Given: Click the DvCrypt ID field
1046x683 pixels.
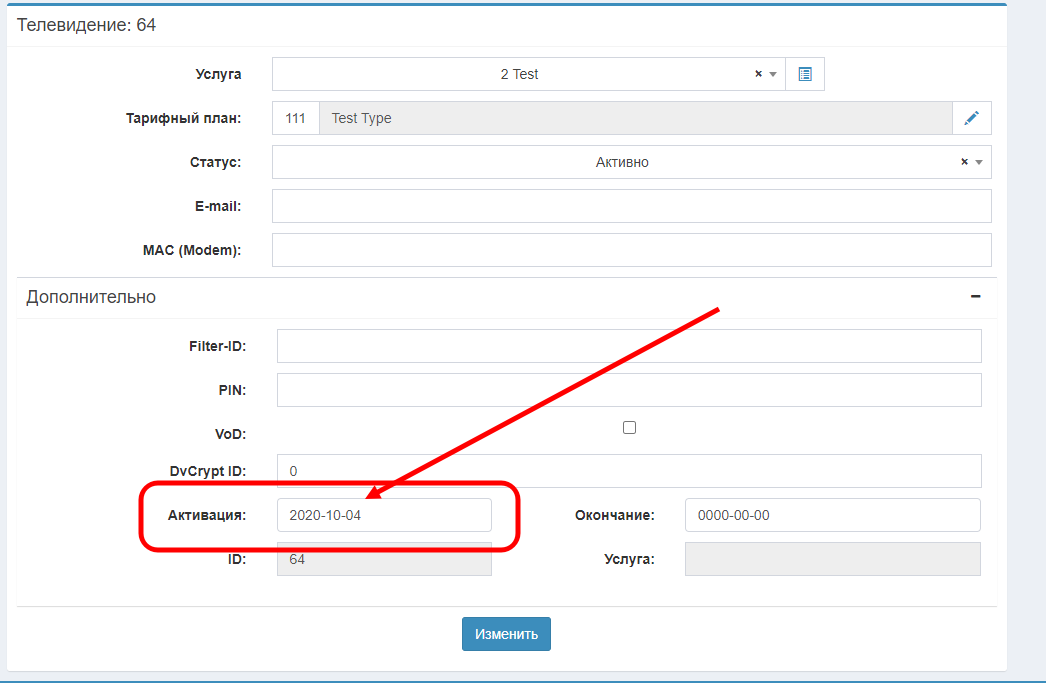Looking at the screenshot, I should tap(628, 471).
